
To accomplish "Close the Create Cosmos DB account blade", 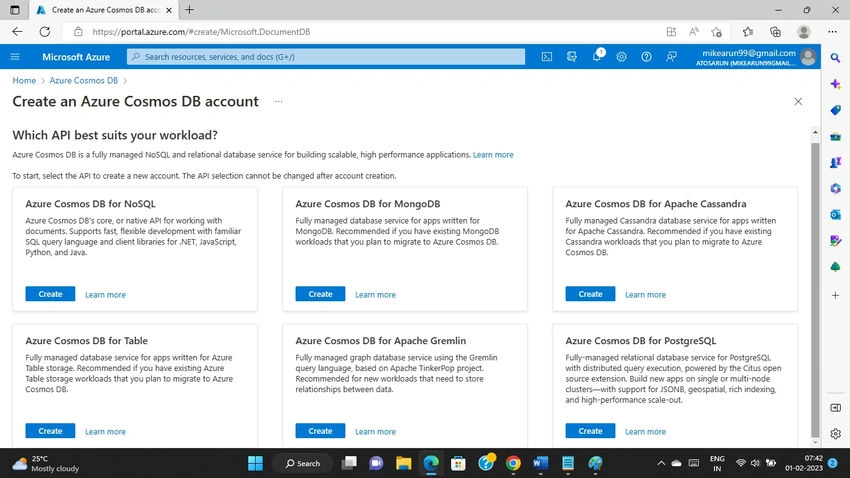I will tap(798, 101).
